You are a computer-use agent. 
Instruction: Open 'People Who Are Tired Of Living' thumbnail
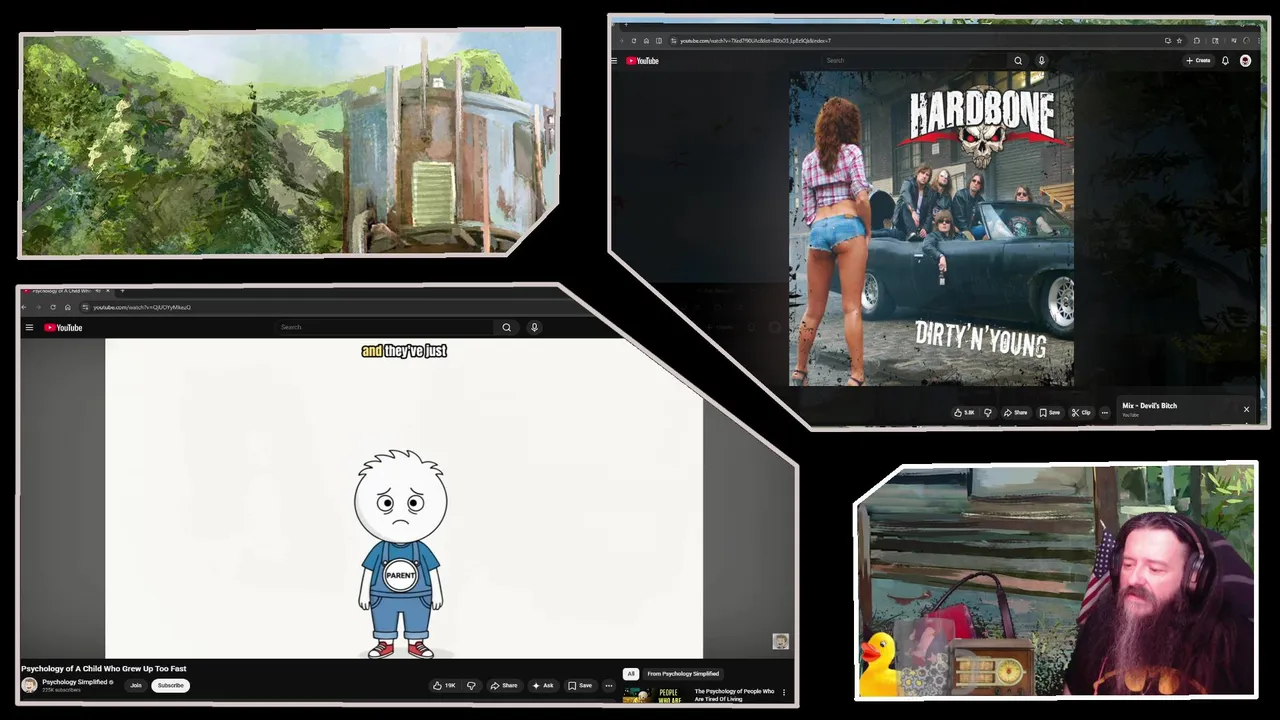[x=655, y=695]
